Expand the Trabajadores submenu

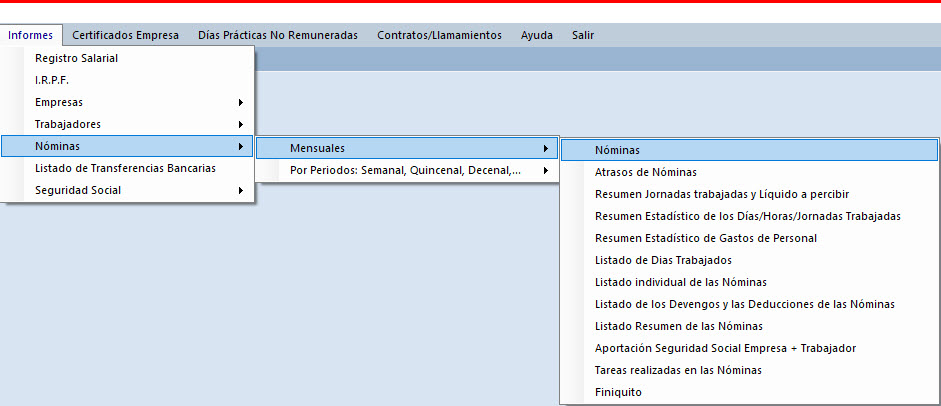click(x=68, y=124)
